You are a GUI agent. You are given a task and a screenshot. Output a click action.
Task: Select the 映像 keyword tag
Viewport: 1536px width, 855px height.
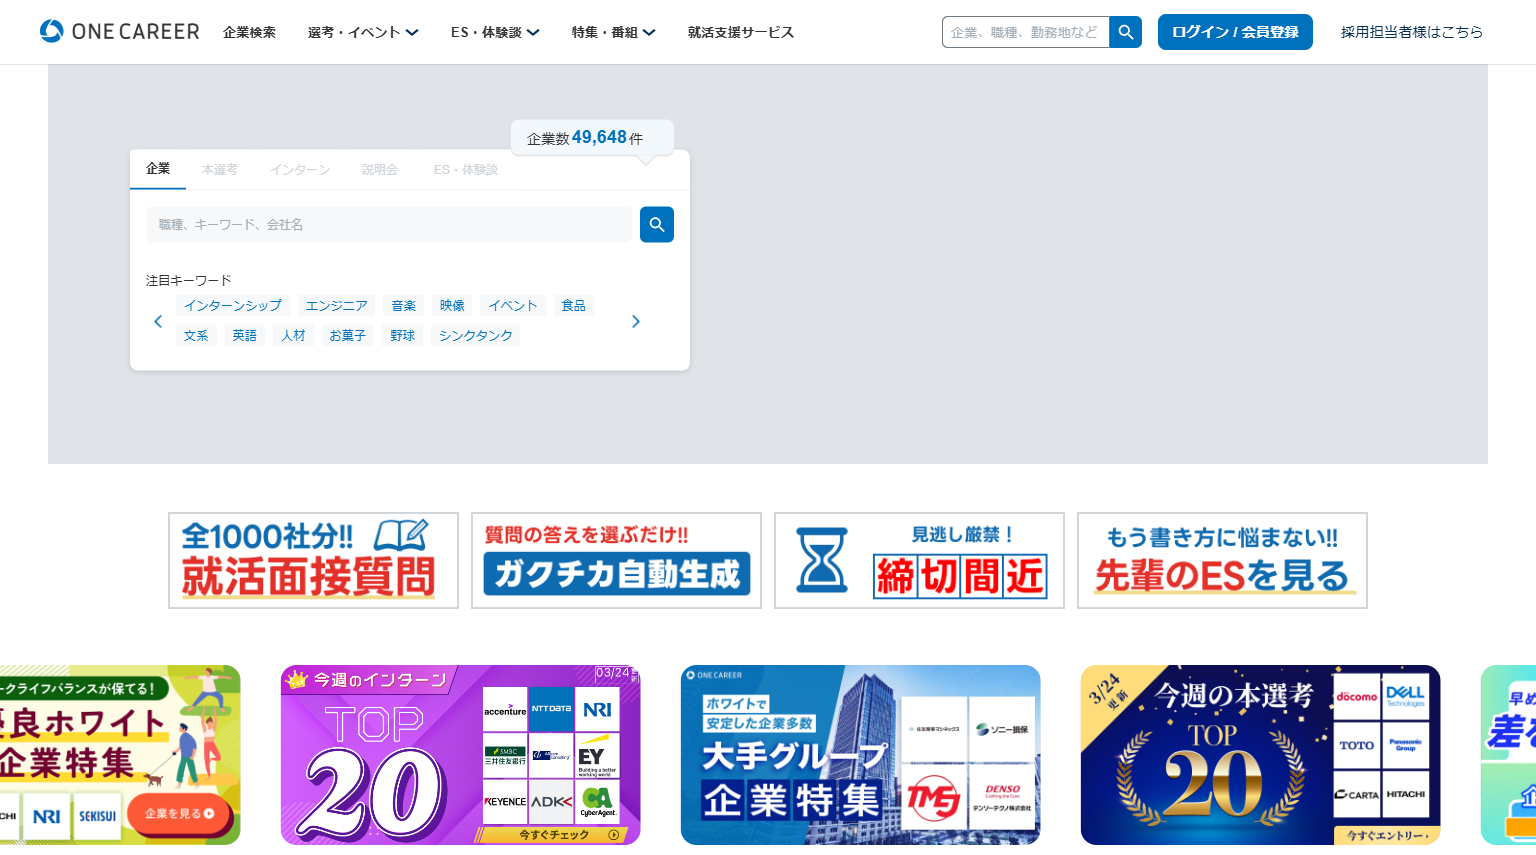pos(452,306)
